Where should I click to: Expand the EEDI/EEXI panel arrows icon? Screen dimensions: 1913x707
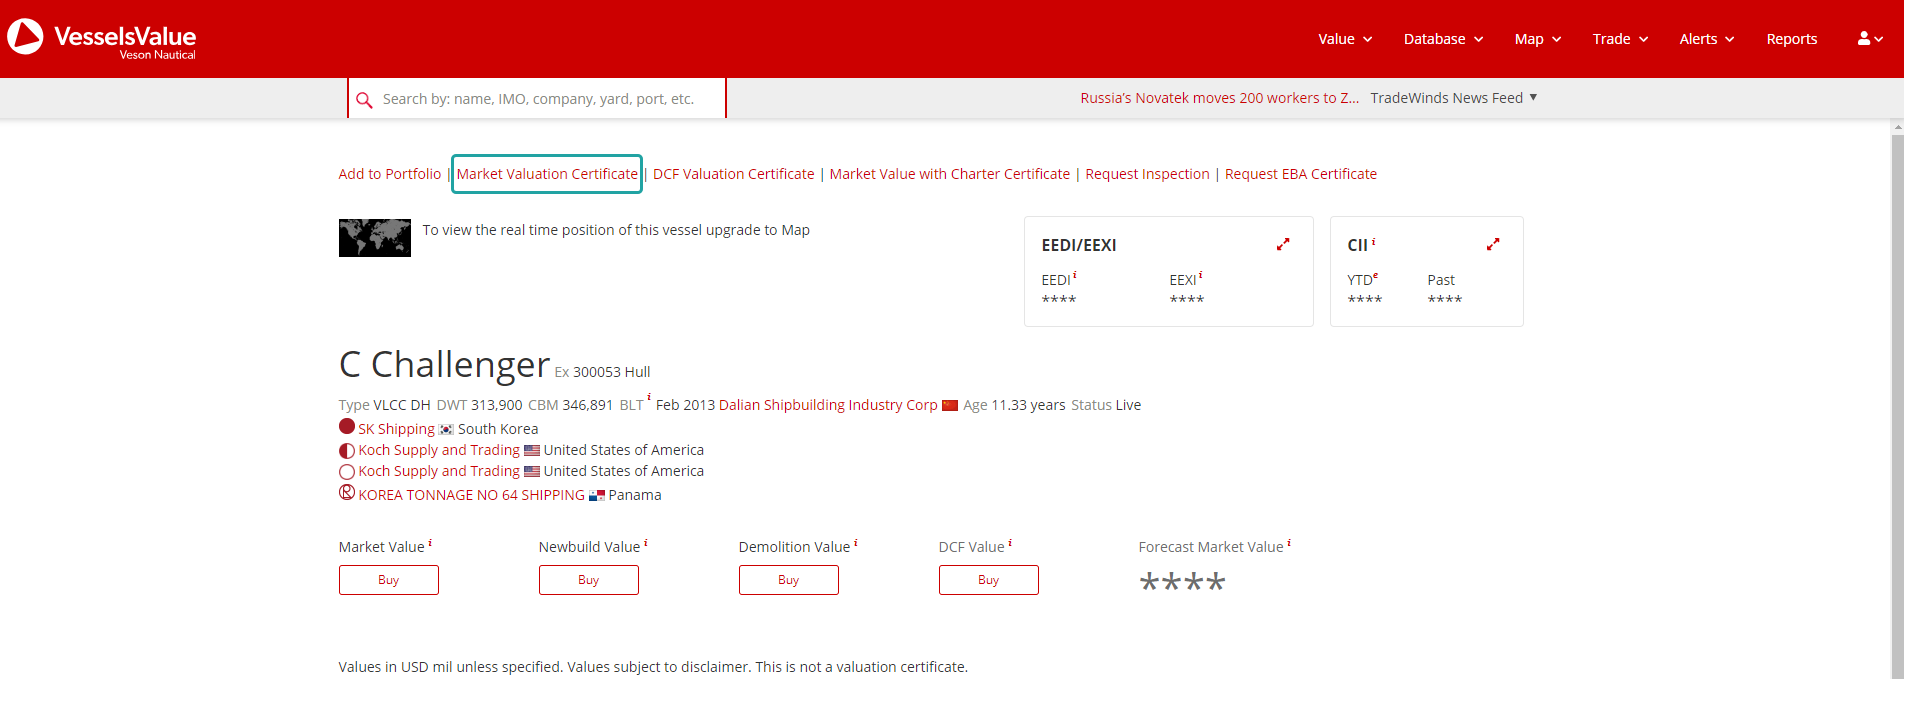coord(1283,244)
